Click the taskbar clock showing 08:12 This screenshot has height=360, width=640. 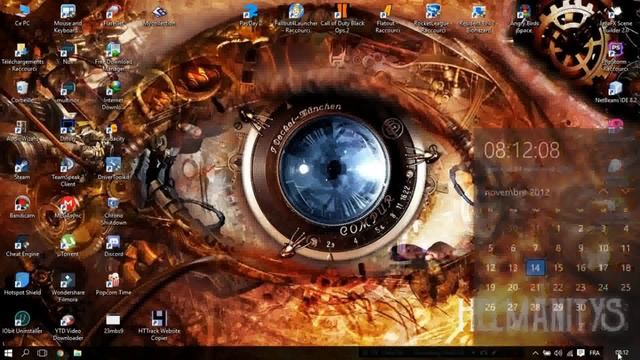[622, 353]
